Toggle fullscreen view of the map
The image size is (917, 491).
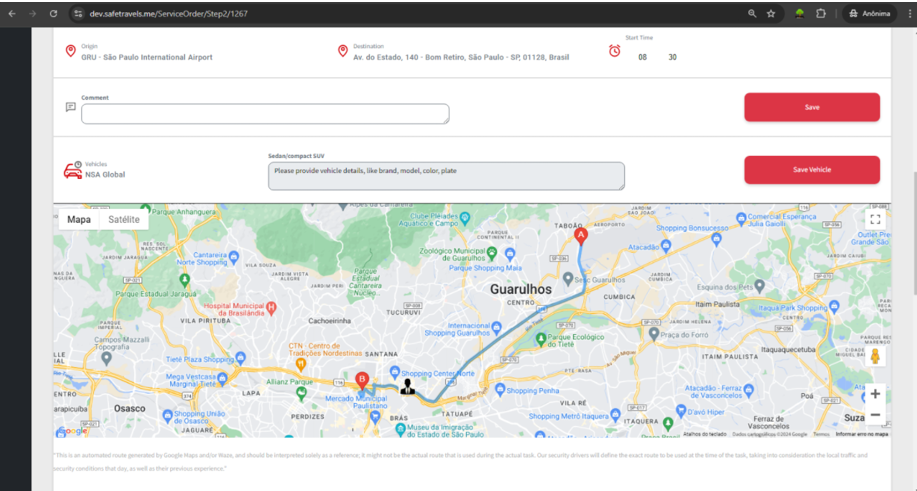click(x=875, y=220)
